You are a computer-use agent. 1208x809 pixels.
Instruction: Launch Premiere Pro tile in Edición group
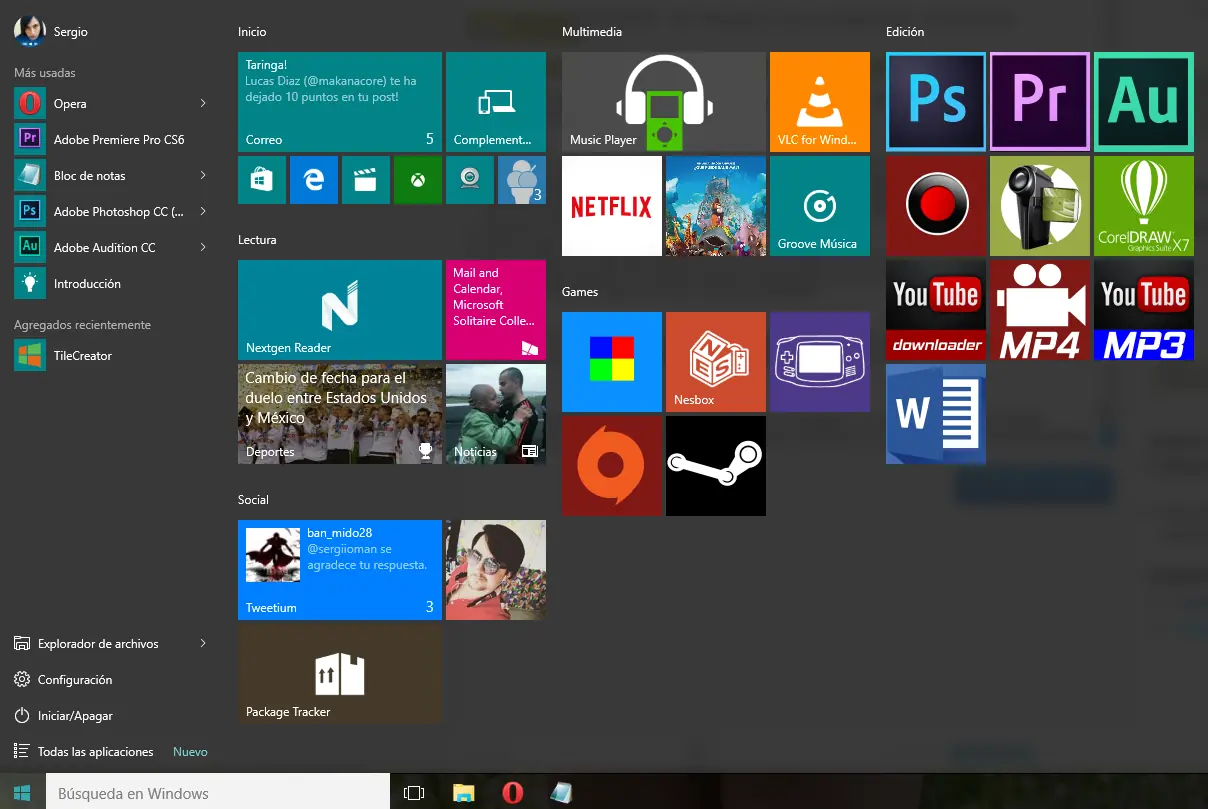1040,102
